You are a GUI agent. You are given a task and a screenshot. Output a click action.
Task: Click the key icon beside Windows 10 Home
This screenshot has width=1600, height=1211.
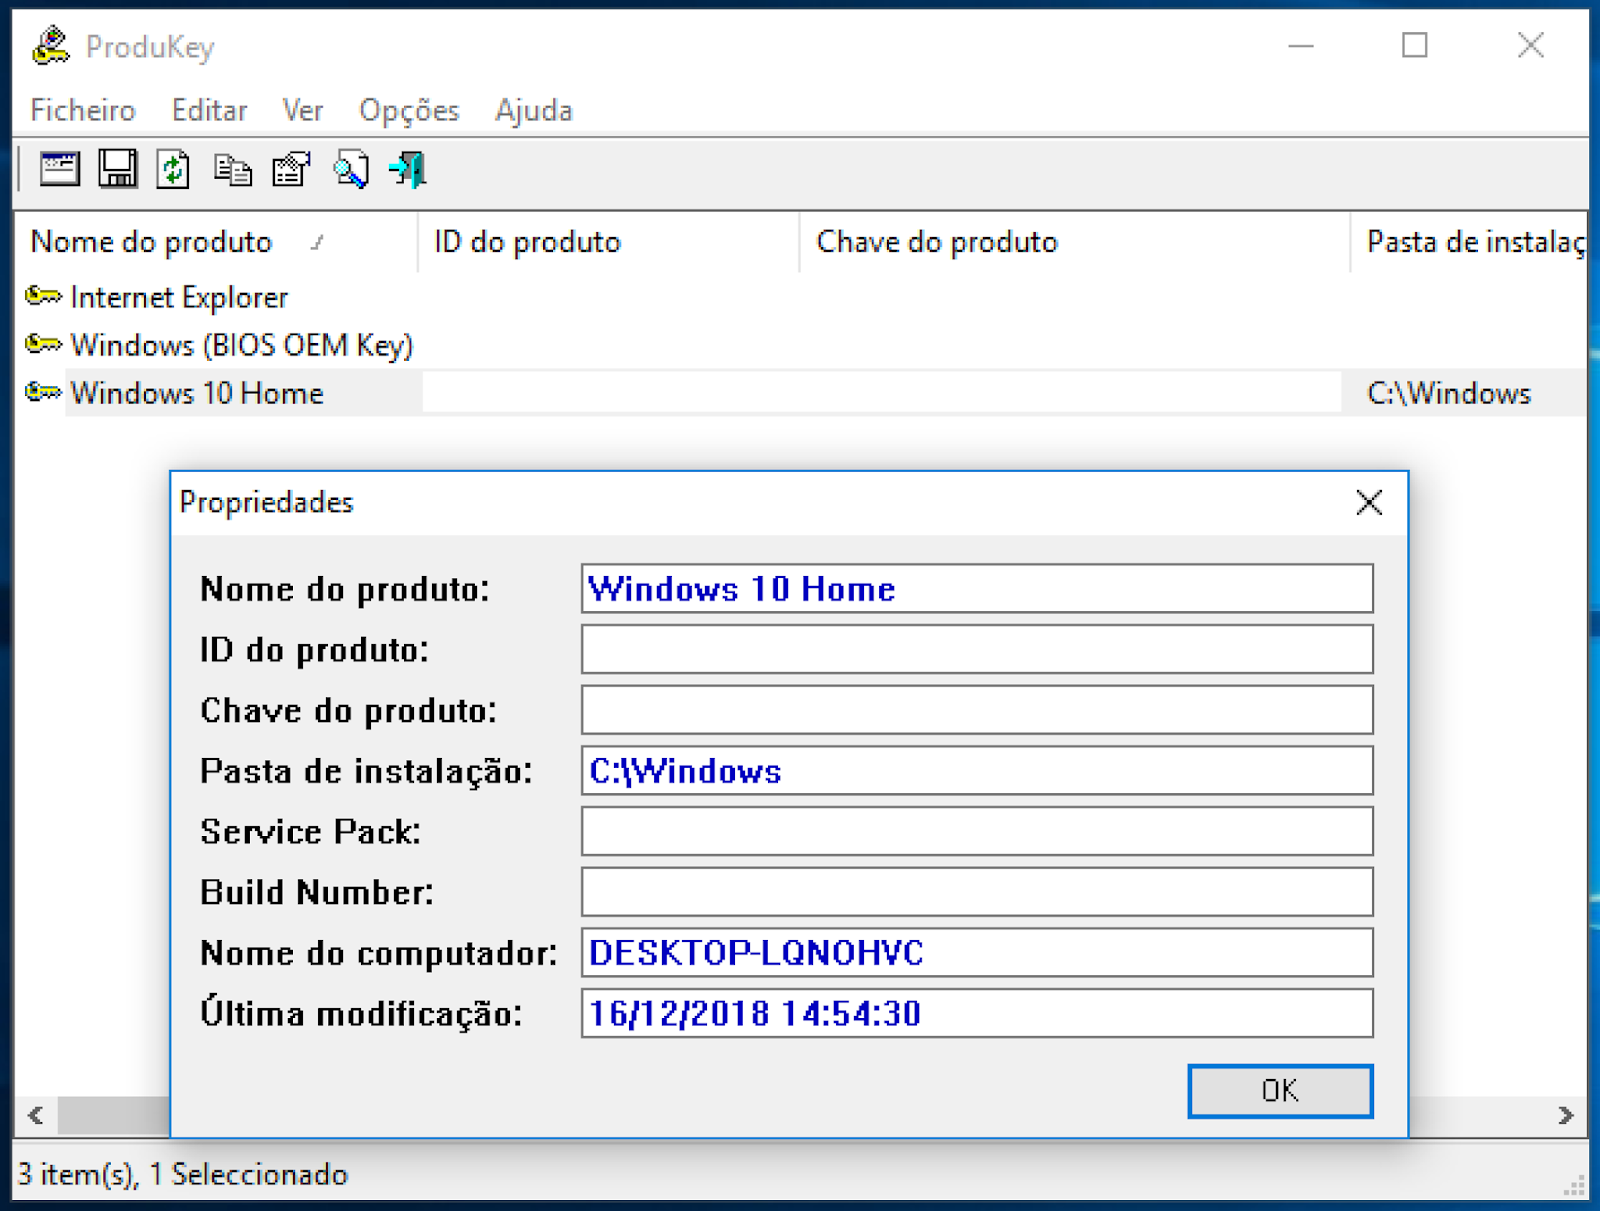click(42, 392)
